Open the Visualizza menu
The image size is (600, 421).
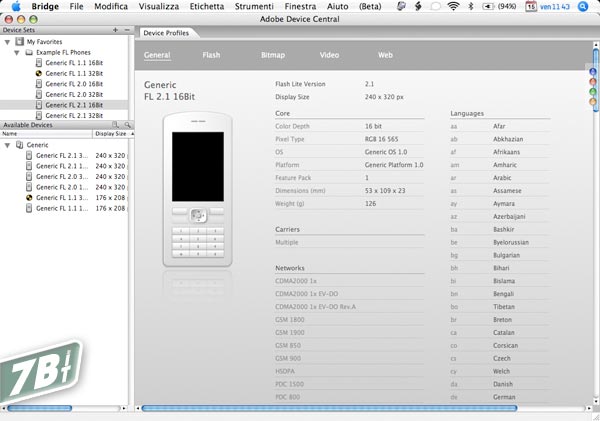[x=159, y=7]
